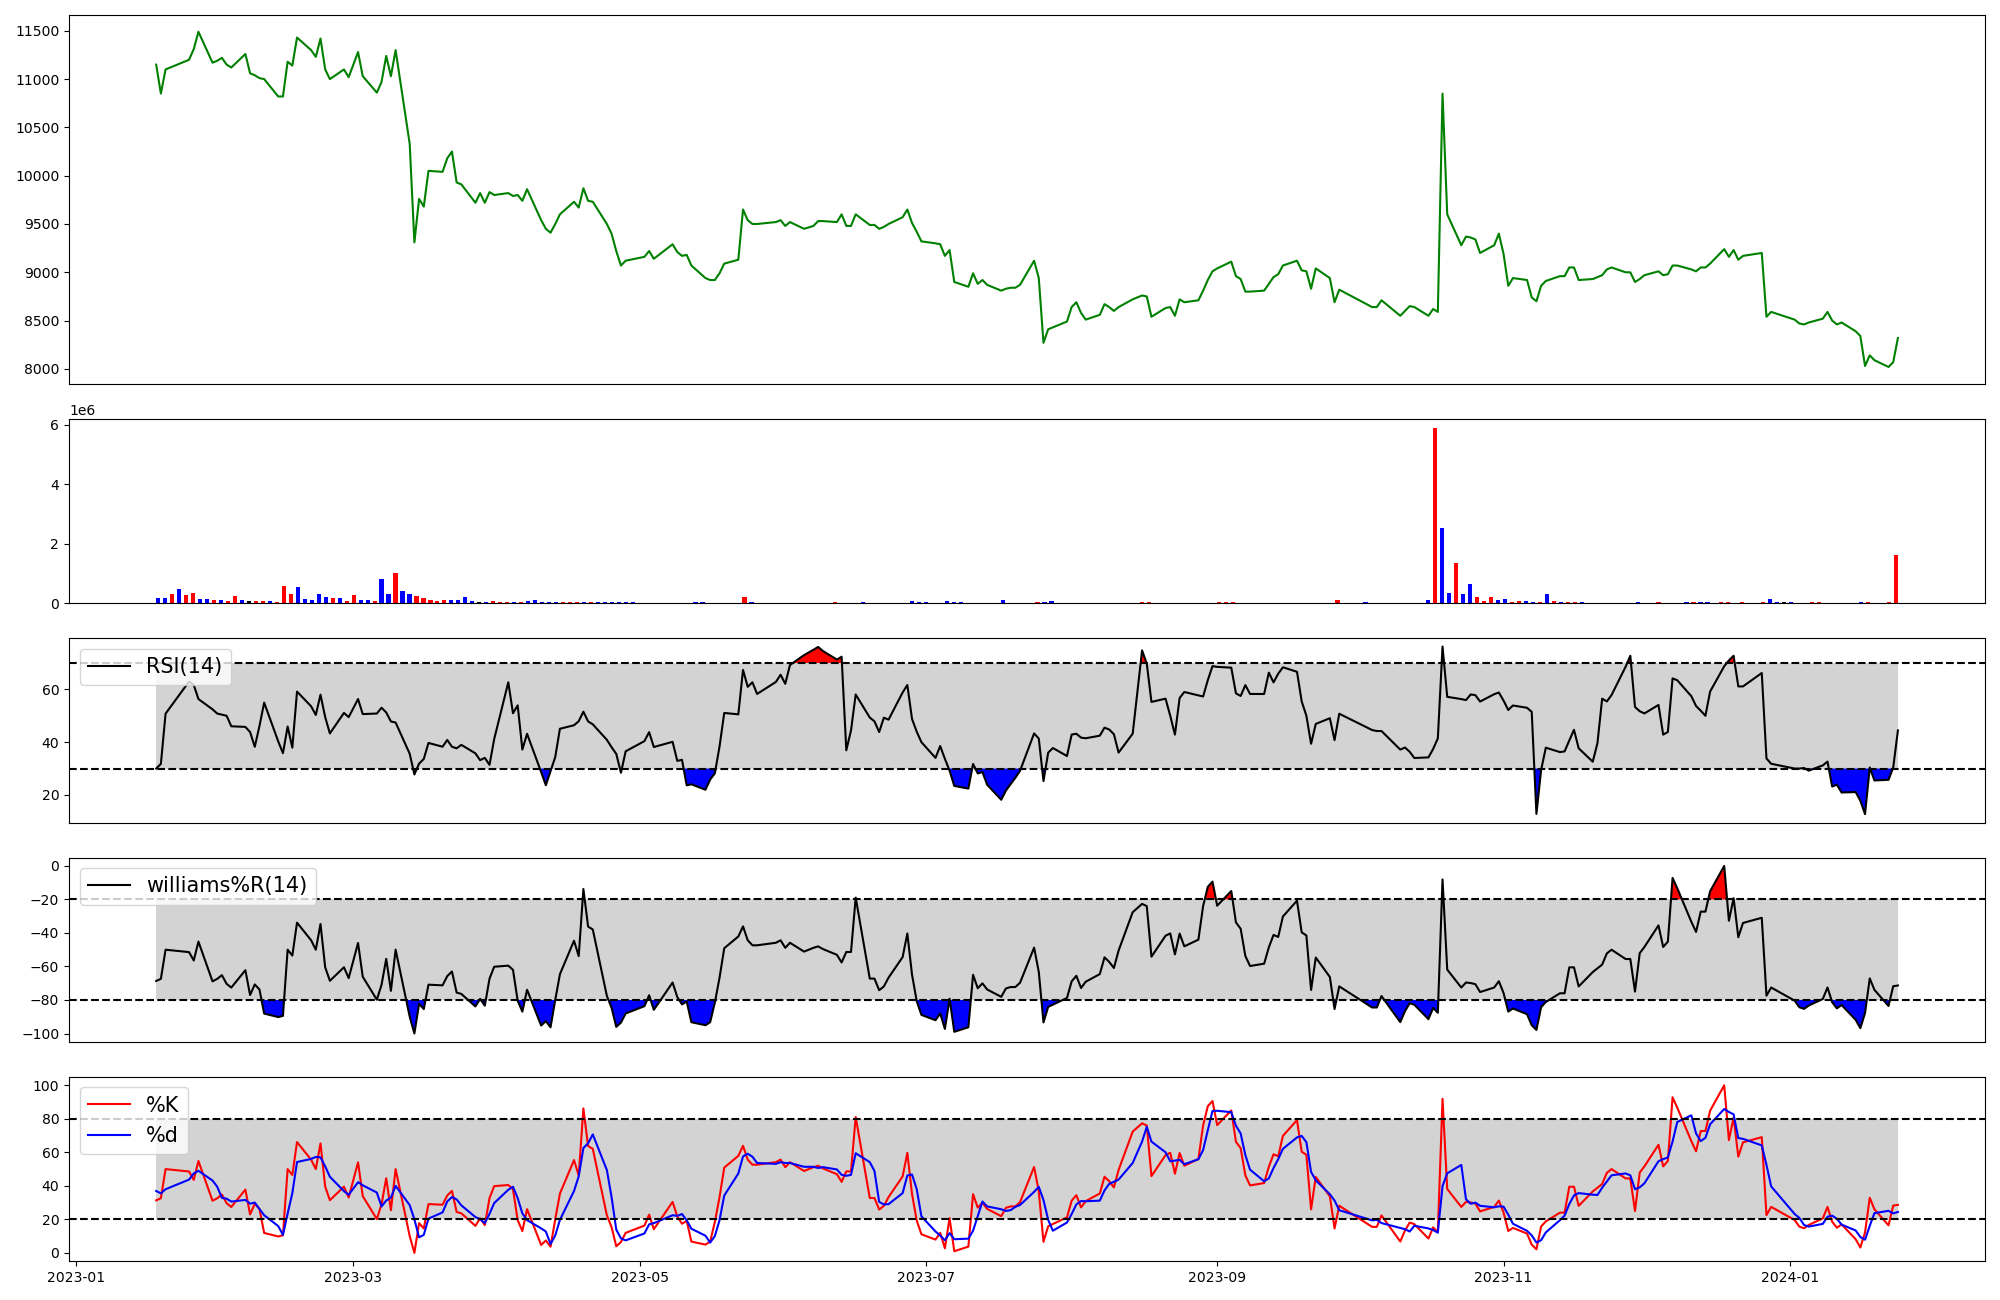The height and width of the screenshot is (1300, 2000).
Task: Click the red overbought RSI area in June
Action: click(x=817, y=656)
